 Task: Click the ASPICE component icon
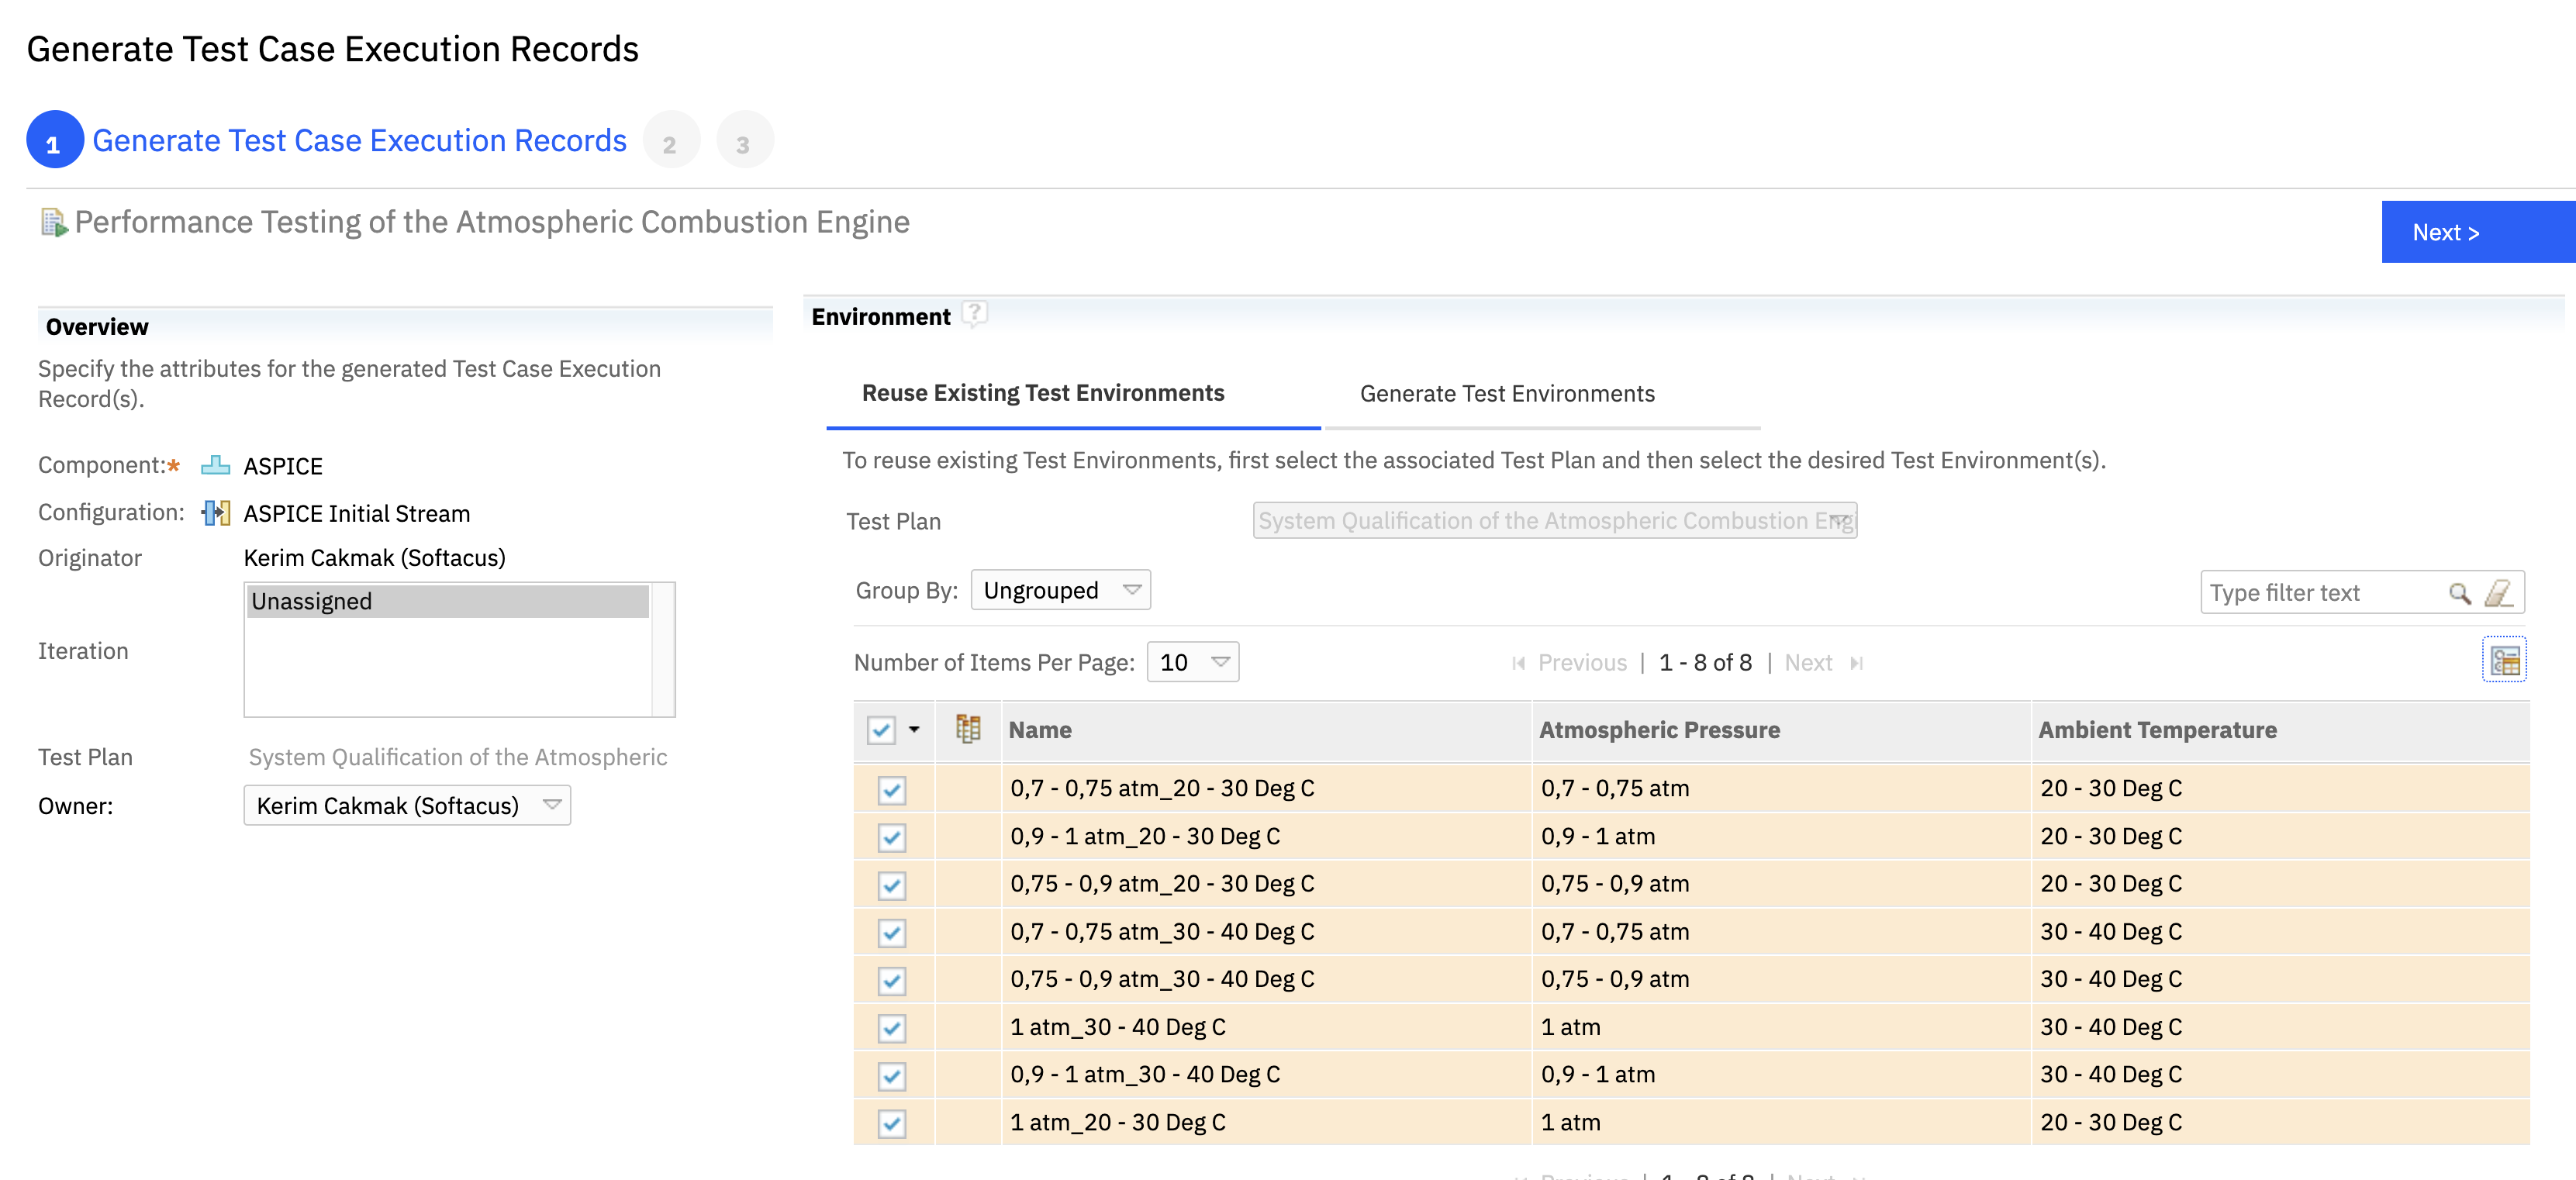tap(215, 466)
